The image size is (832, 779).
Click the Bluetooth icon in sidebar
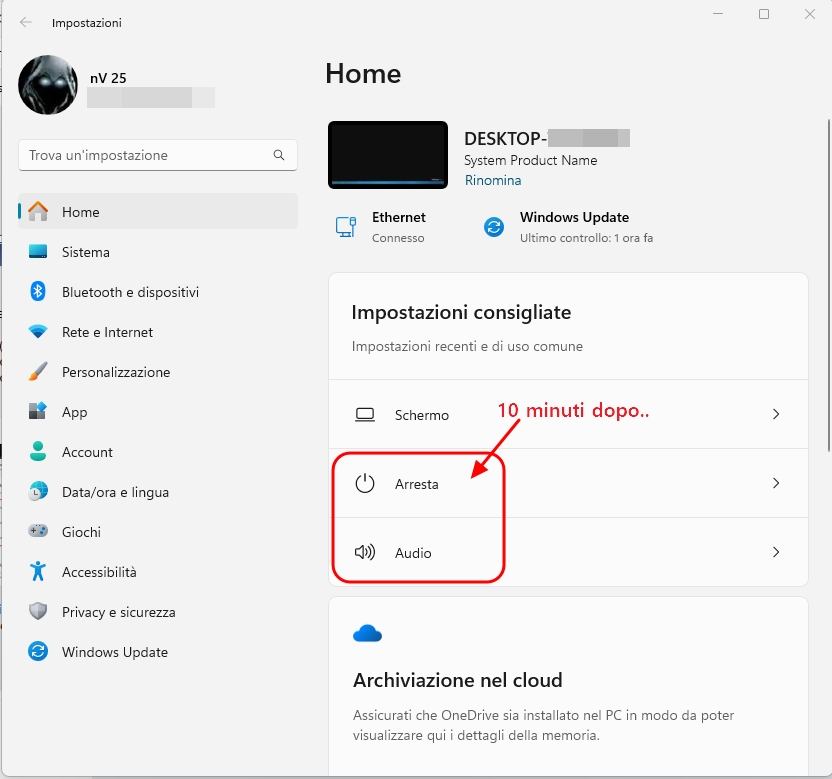[38, 291]
